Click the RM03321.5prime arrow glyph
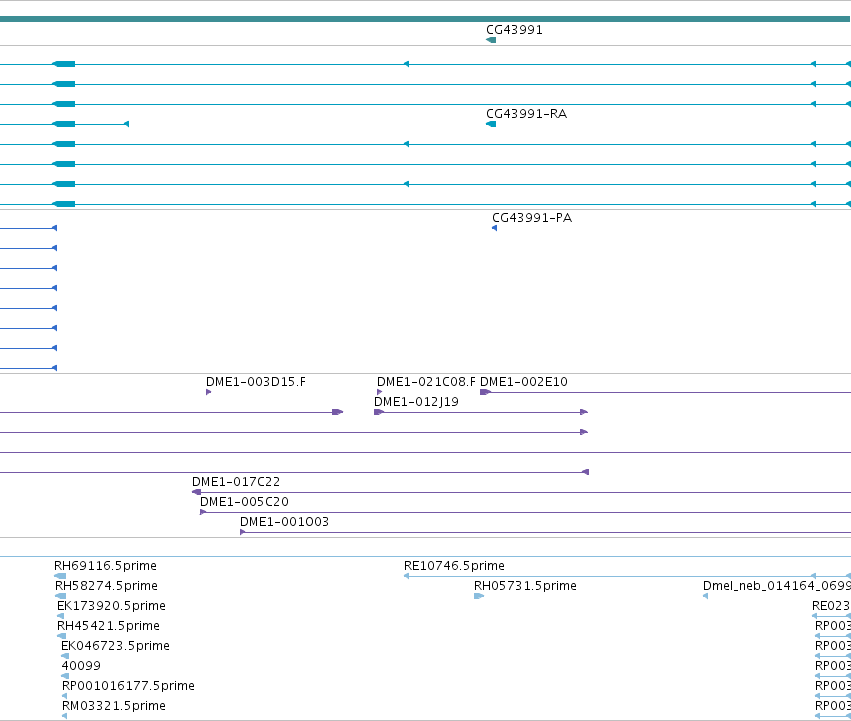 [x=65, y=716]
